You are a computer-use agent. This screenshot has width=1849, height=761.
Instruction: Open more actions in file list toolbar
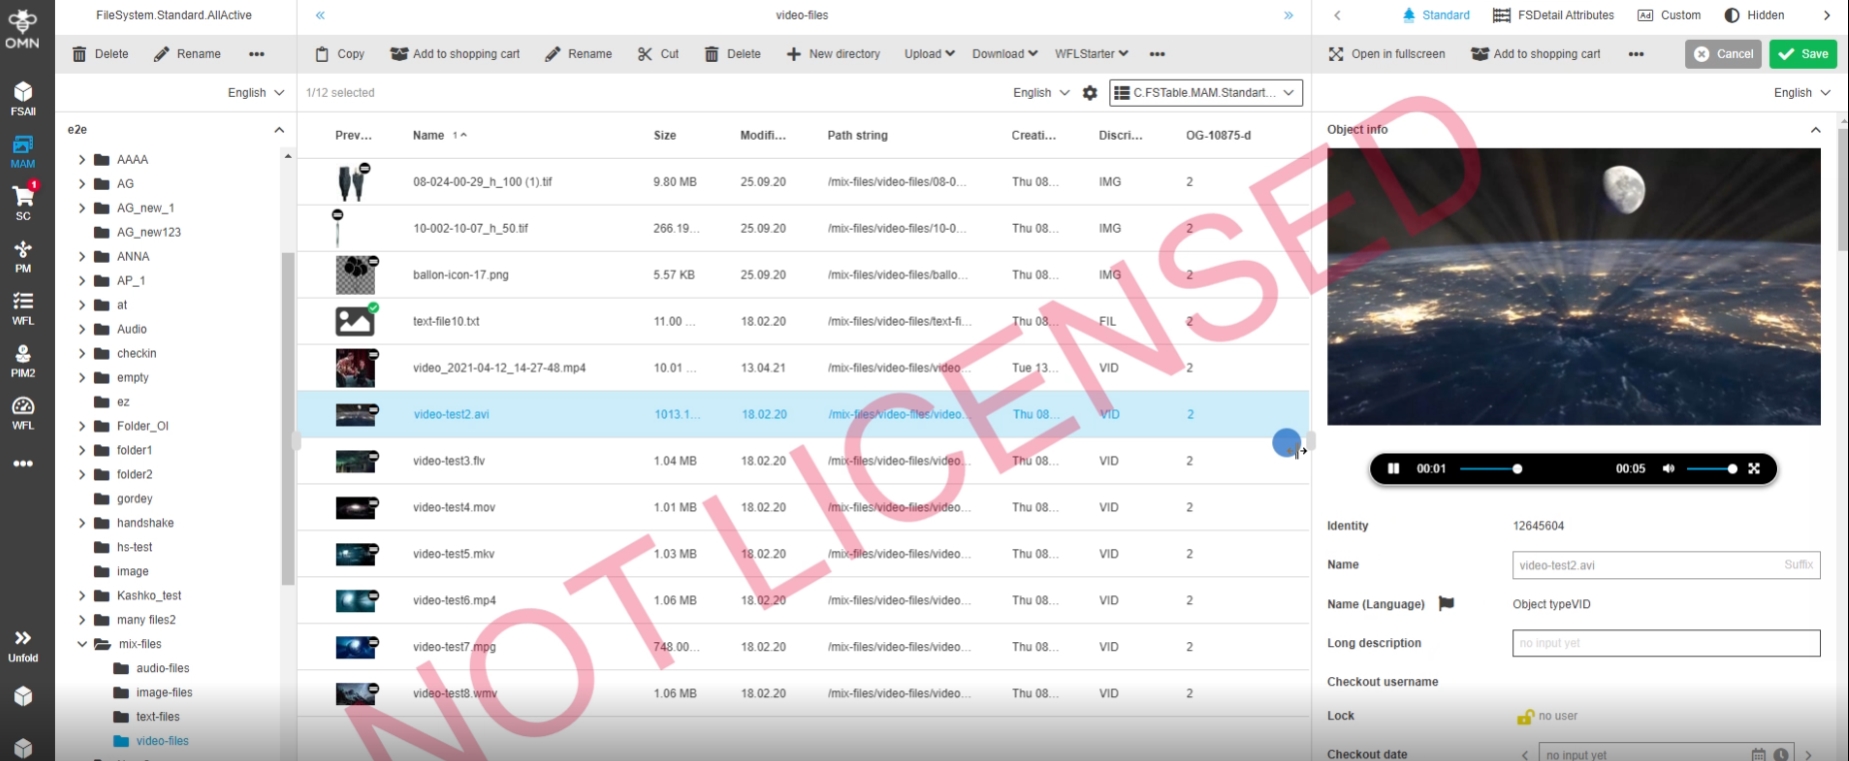pos(1157,54)
